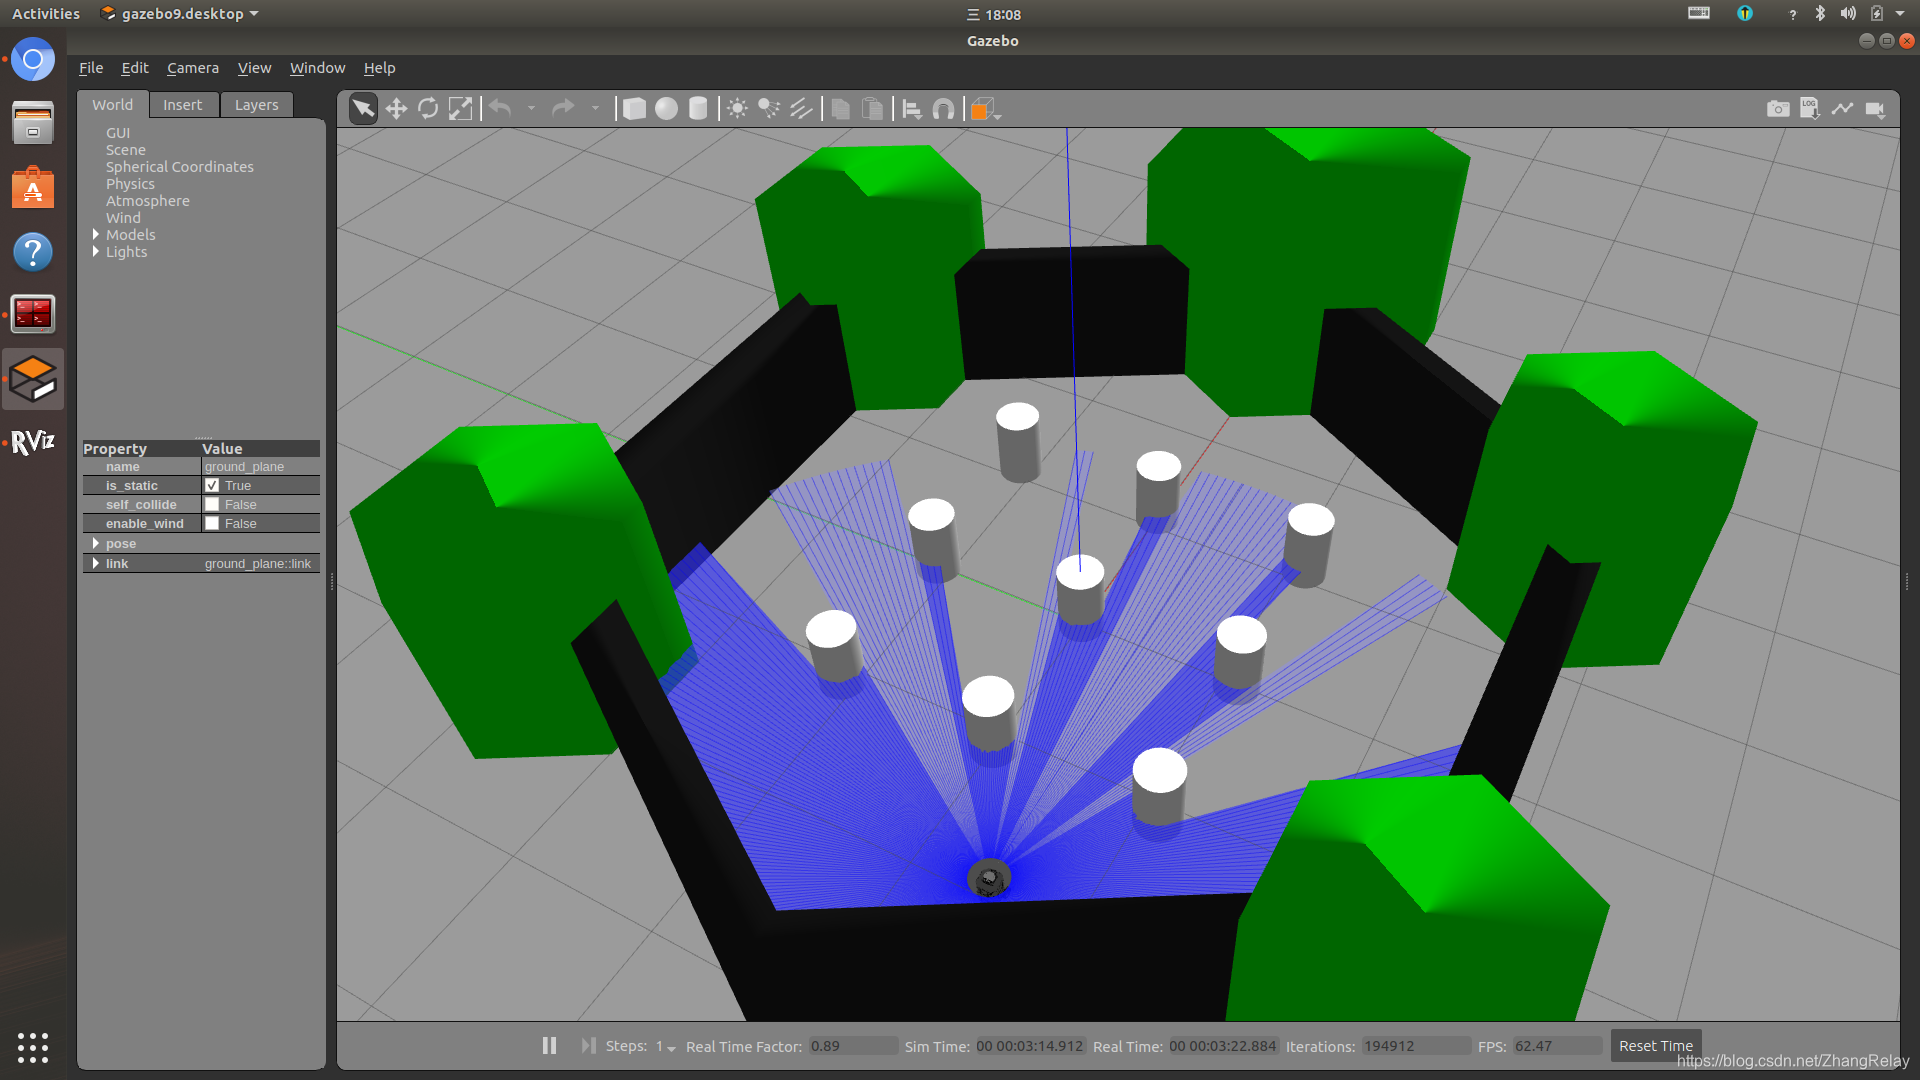The height and width of the screenshot is (1080, 1920).
Task: Enable the enable_wind checkbox
Action: pyautogui.click(x=212, y=523)
